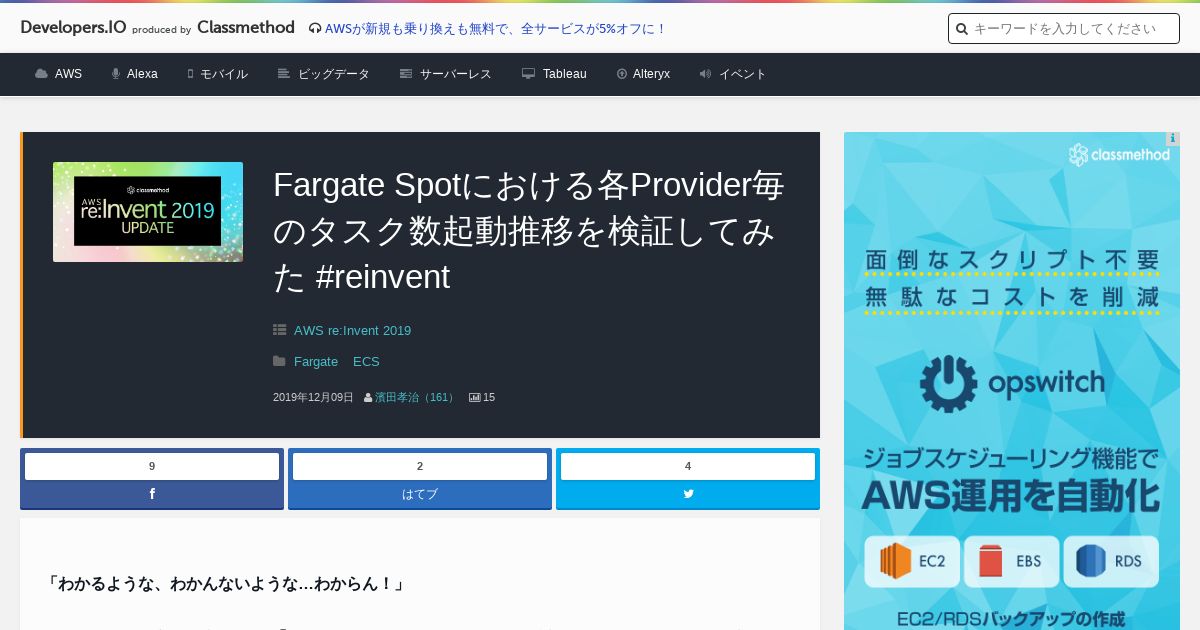Bookmark the article with はてブ button
1200x630 pixels.
[420, 494]
